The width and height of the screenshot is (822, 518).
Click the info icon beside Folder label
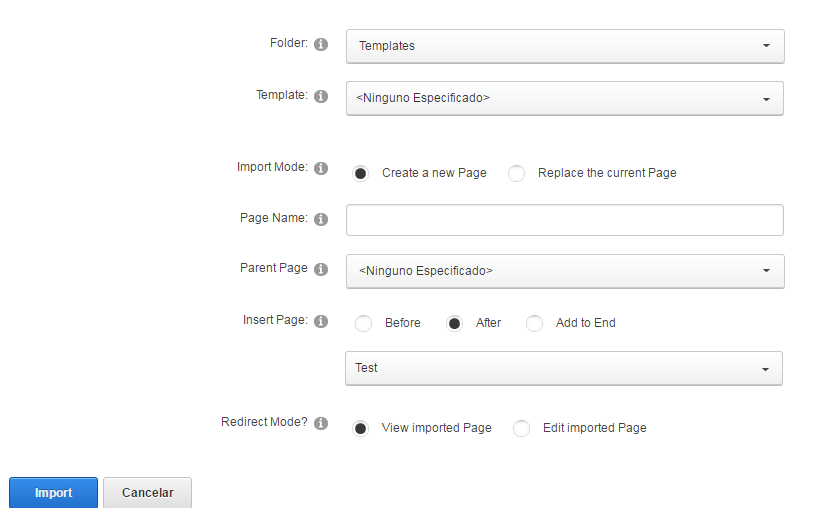point(321,45)
